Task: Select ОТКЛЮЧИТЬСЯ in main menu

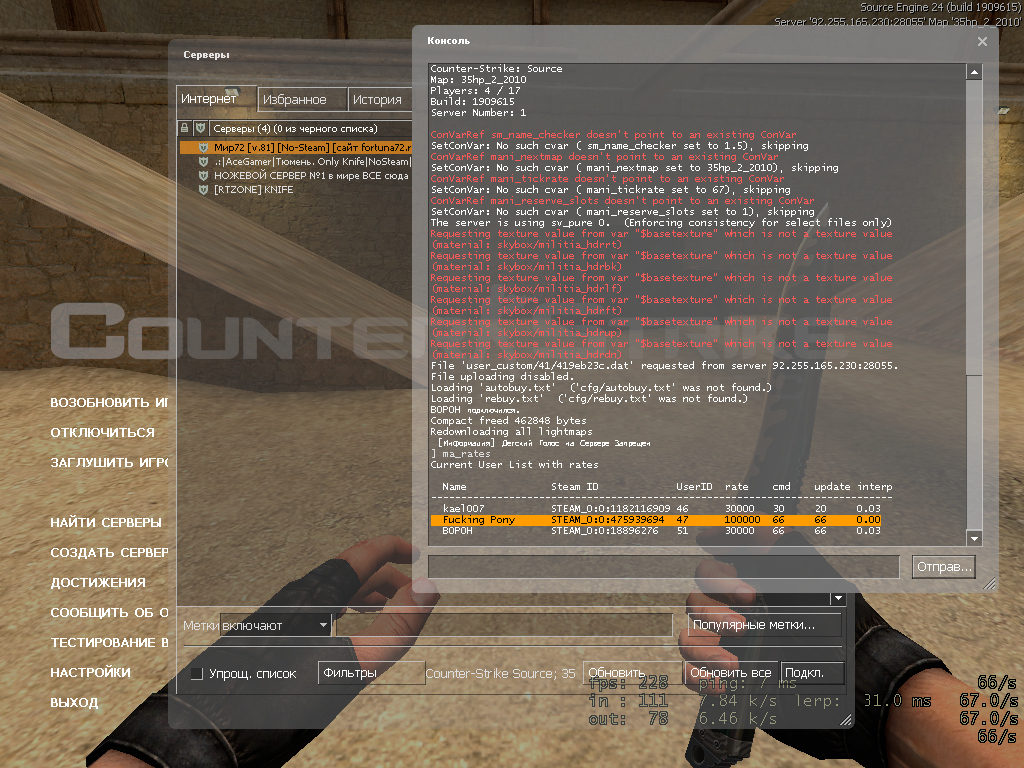Action: [x=103, y=432]
